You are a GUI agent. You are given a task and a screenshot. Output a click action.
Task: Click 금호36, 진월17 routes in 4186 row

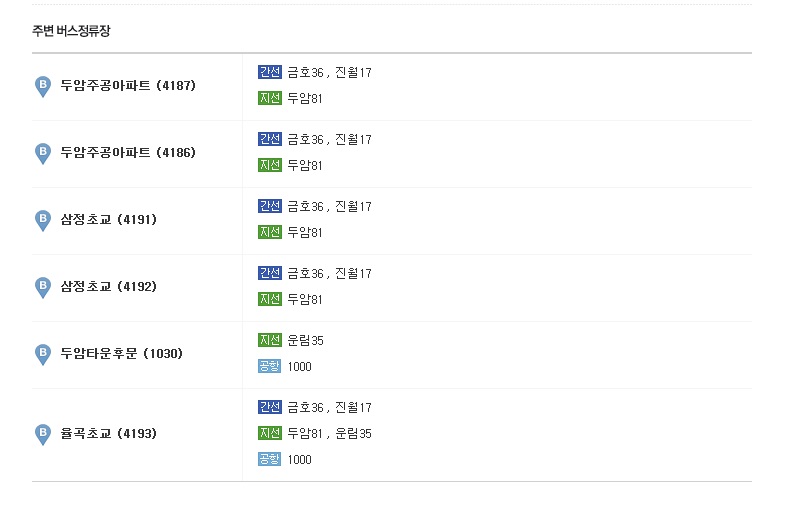329,140
